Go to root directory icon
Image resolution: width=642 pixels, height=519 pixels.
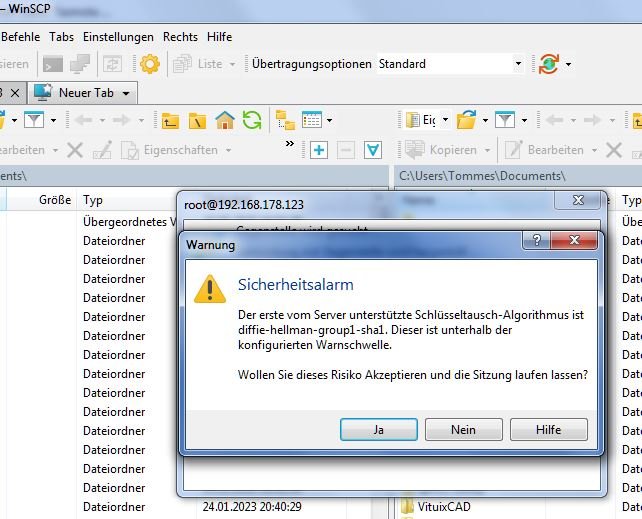pos(198,121)
